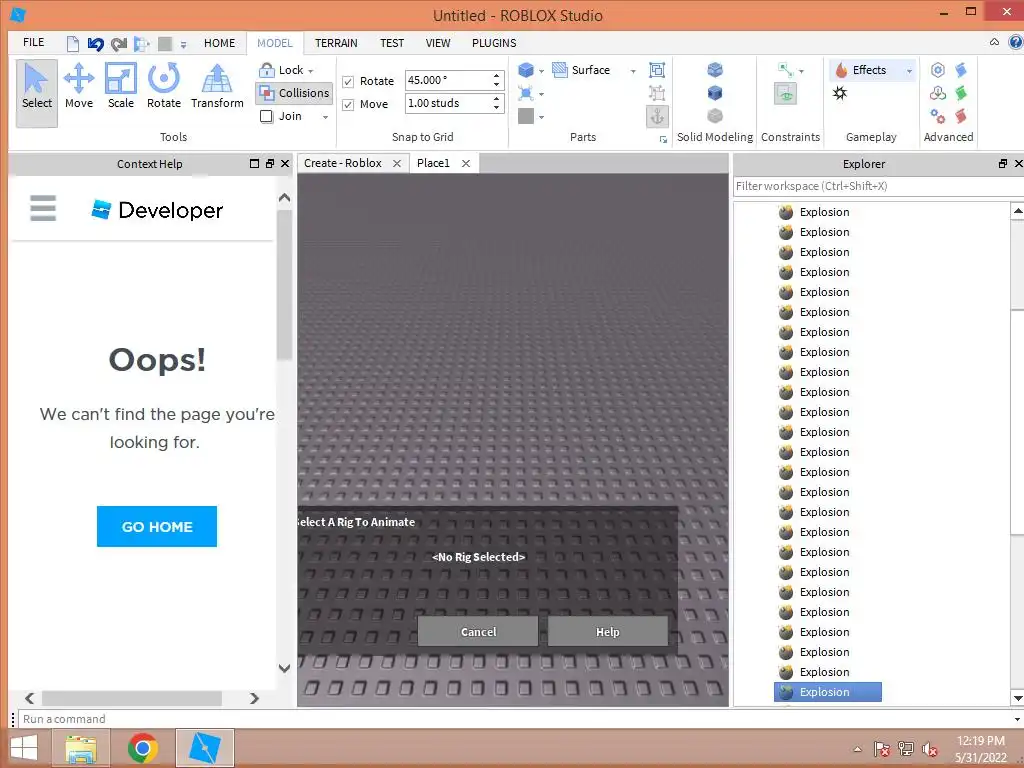The image size is (1024, 768).
Task: Switch to the VIEW ribbon tab
Action: click(438, 43)
